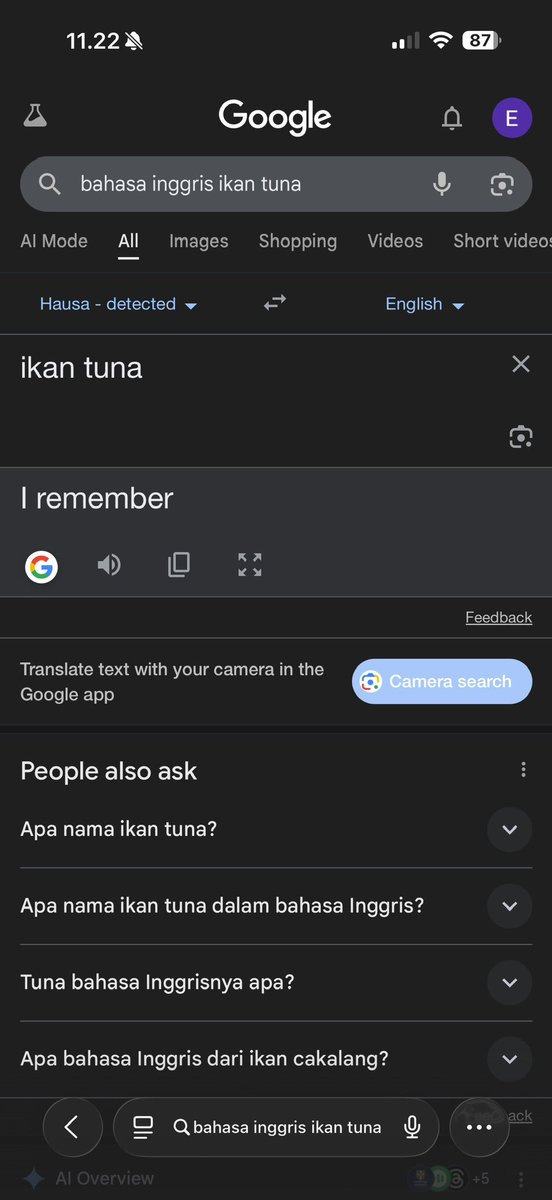Expand 'Tuna bahasa Inggrisnya apa?' question
This screenshot has width=552, height=1200.
click(276, 982)
